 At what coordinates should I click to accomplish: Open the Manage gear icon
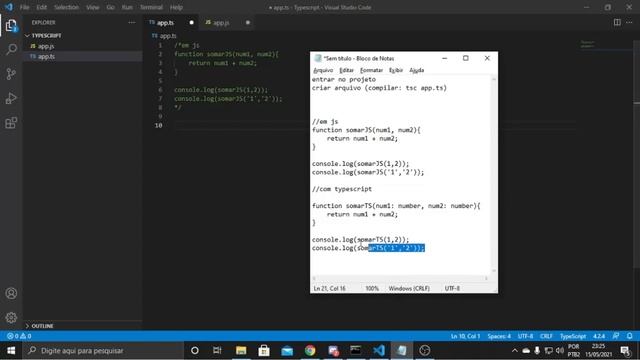11,317
